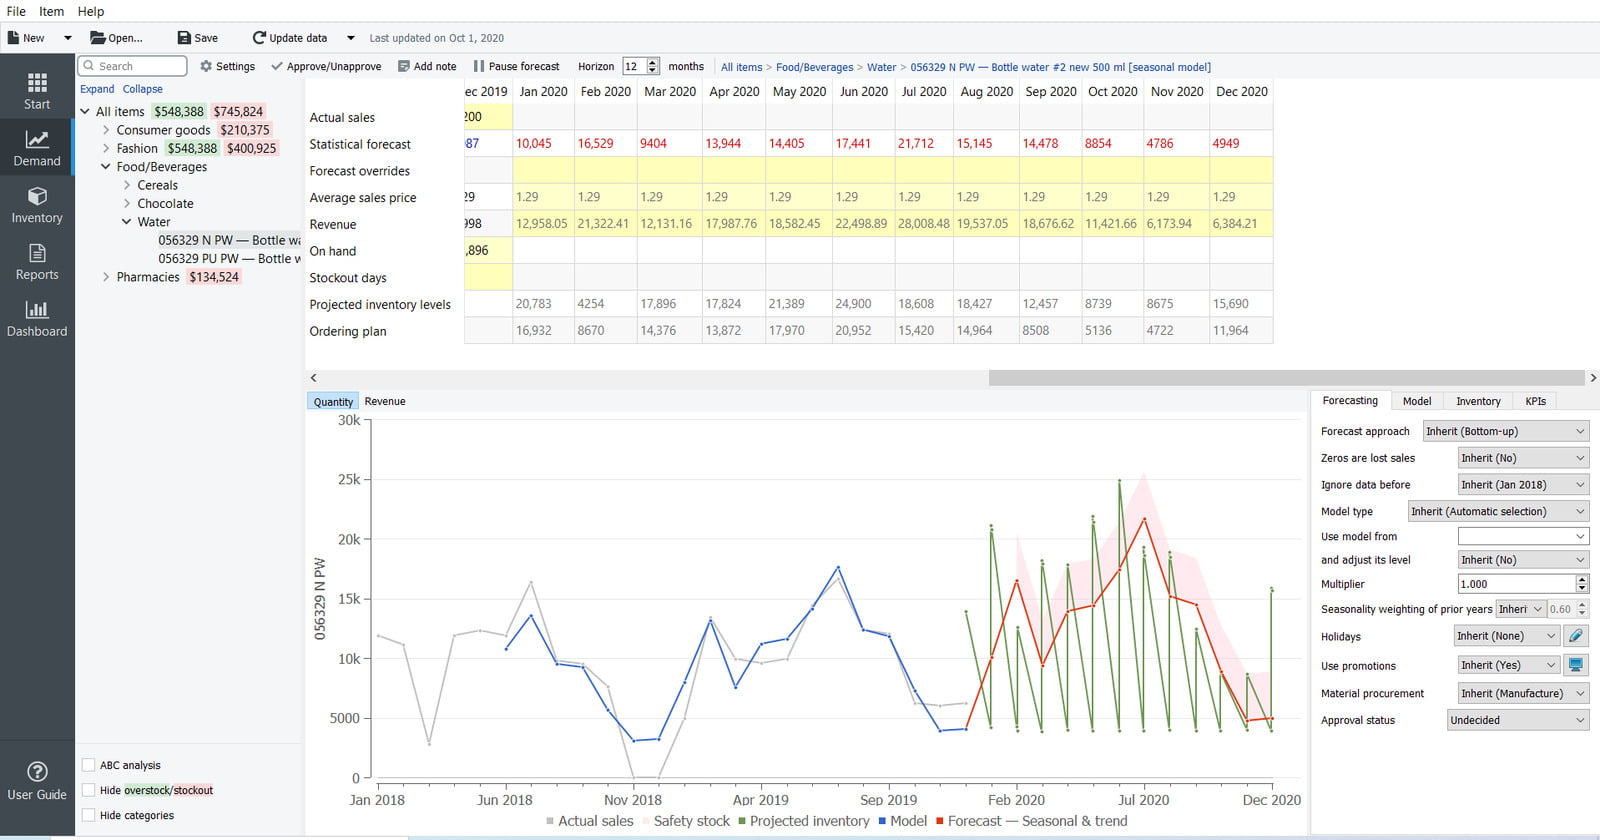Click the Save toolbar button
Image resolution: width=1600 pixels, height=840 pixels.
pos(198,38)
